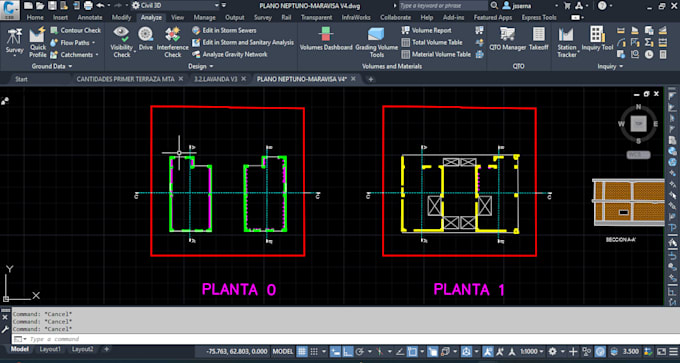Click Edit in Storm and Sanitary Analysis
The width and height of the screenshot is (680, 363).
[x=243, y=43]
